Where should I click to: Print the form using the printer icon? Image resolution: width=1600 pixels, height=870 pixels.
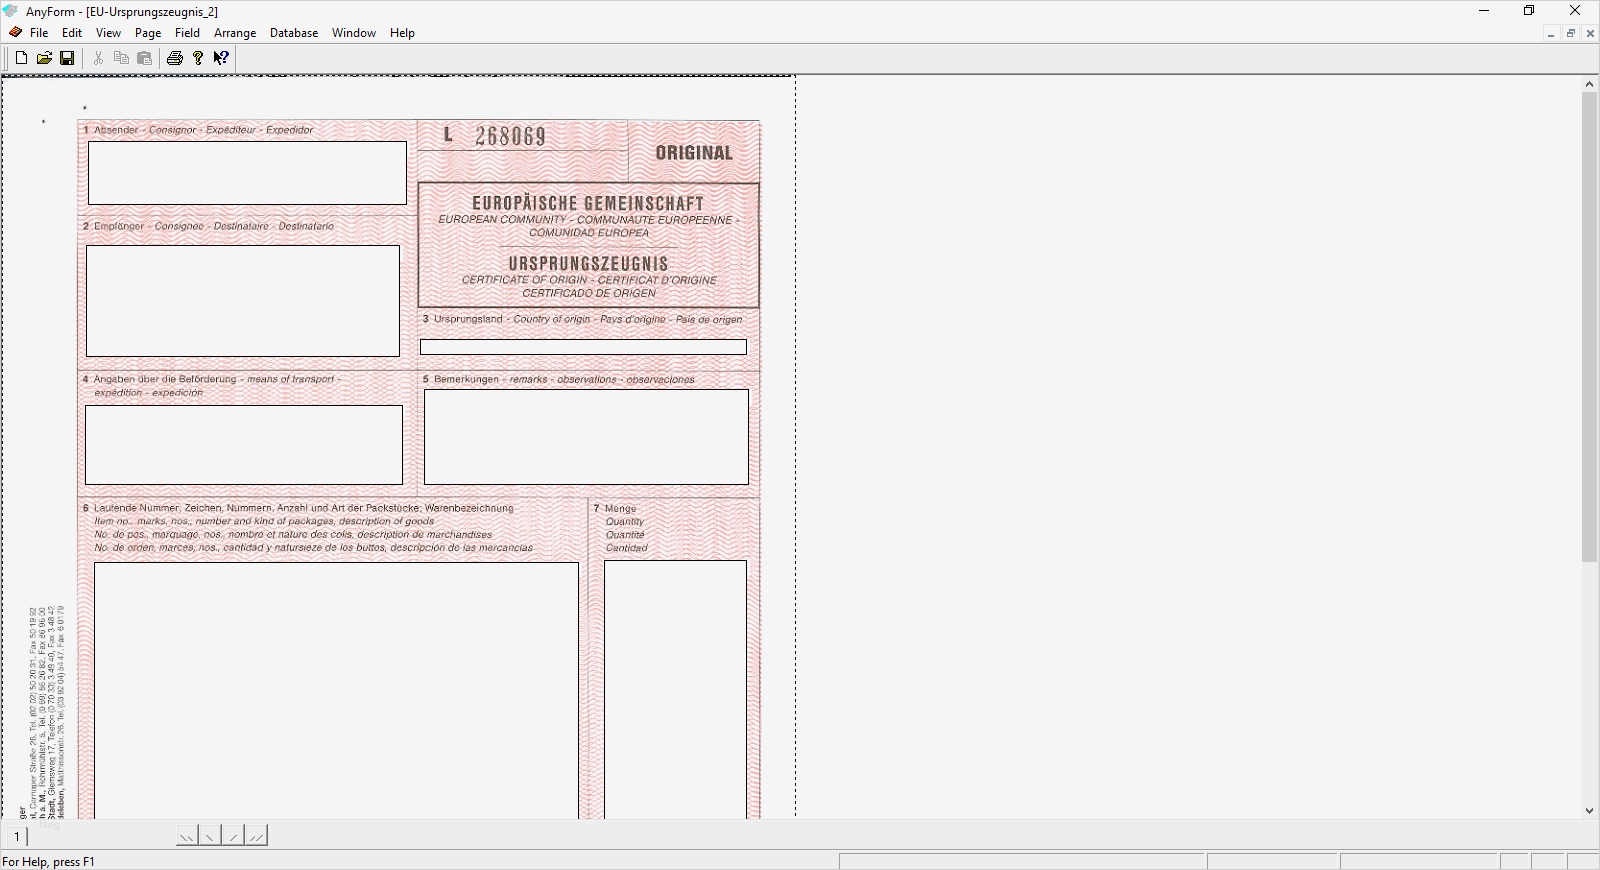[175, 58]
